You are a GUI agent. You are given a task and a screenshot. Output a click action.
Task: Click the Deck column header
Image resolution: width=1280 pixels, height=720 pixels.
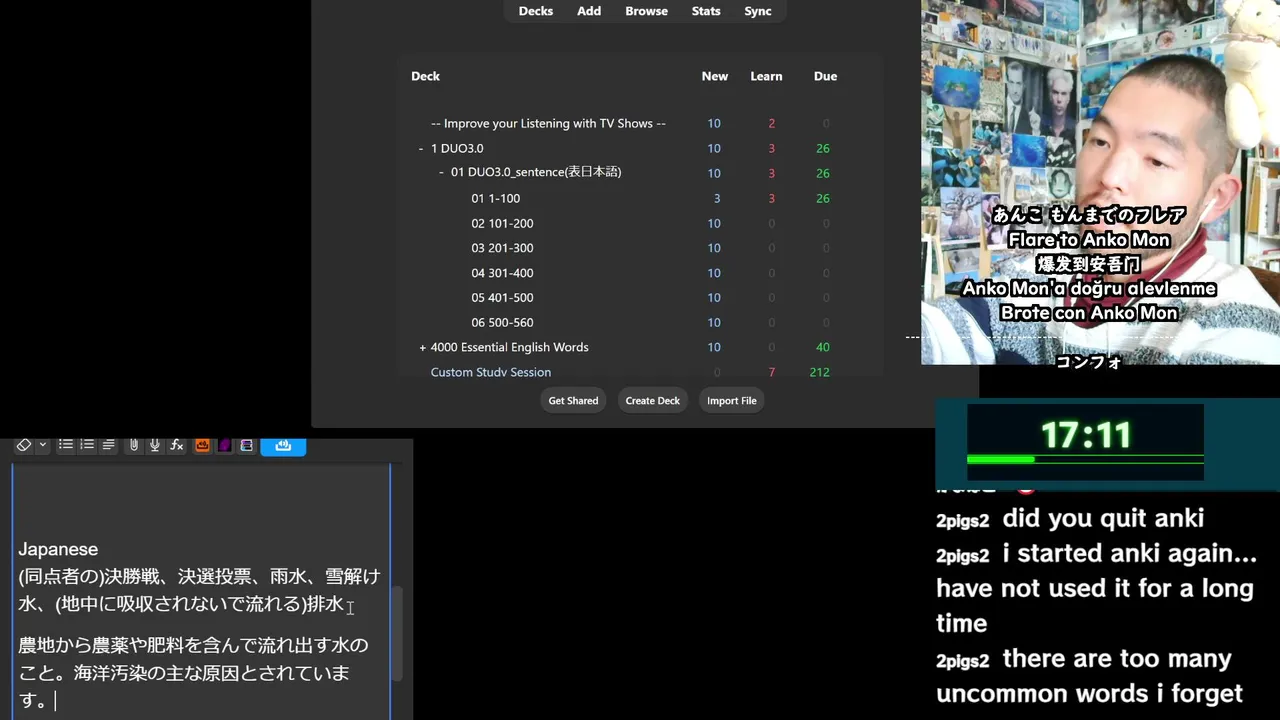tap(425, 76)
